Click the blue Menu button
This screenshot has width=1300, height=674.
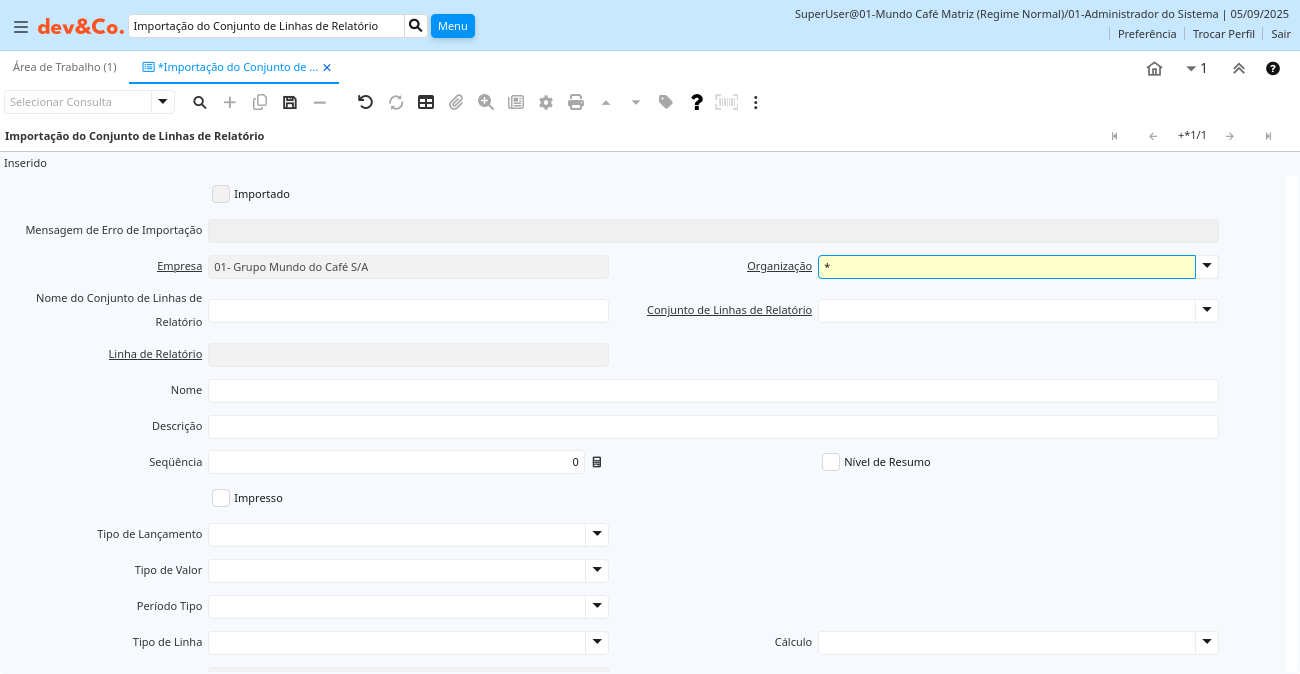point(452,26)
